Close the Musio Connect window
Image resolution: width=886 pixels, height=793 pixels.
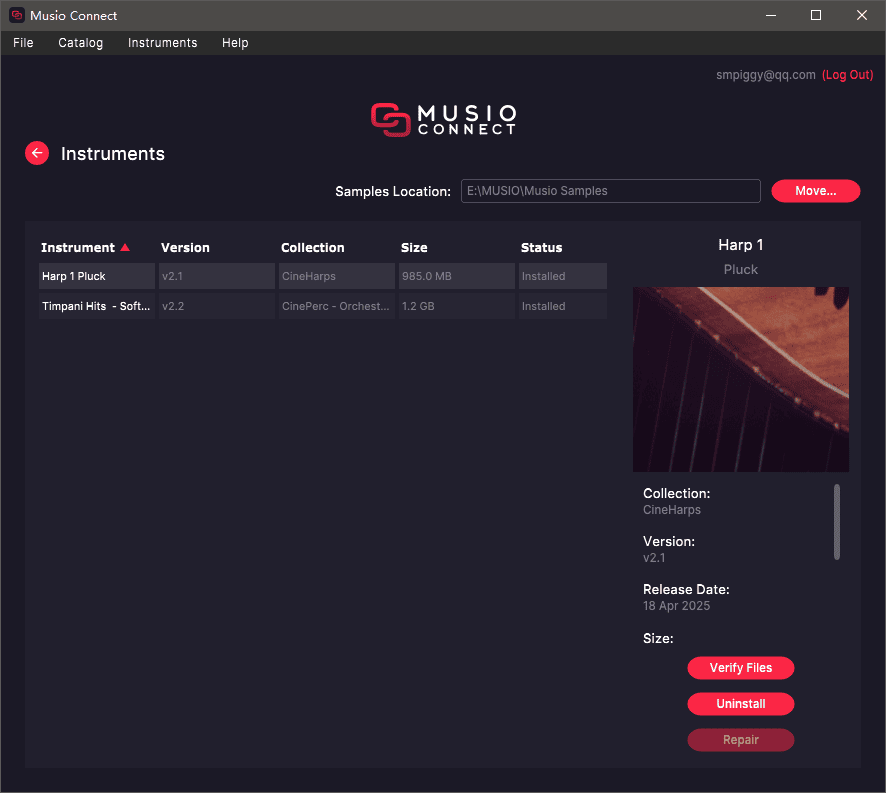(862, 15)
